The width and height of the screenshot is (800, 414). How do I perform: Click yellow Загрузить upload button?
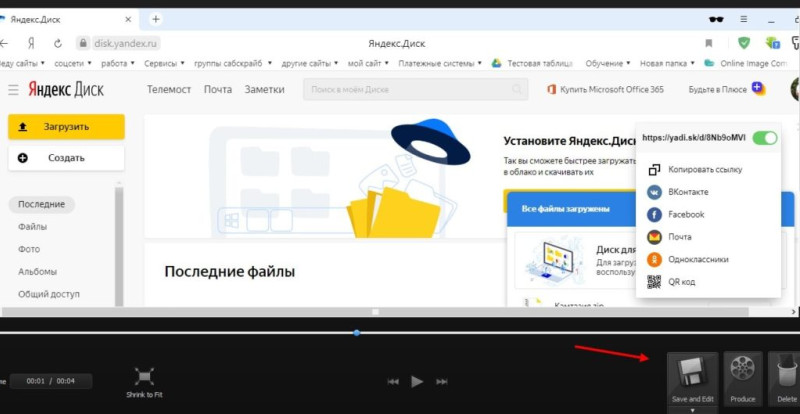[66, 127]
